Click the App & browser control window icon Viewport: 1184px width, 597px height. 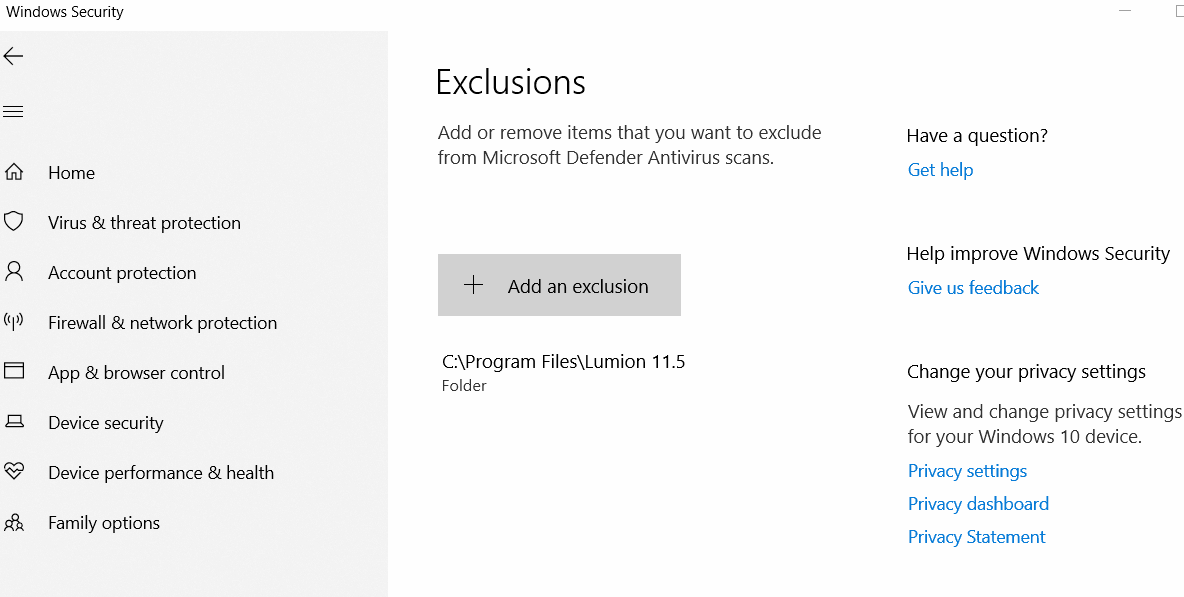pyautogui.click(x=14, y=371)
